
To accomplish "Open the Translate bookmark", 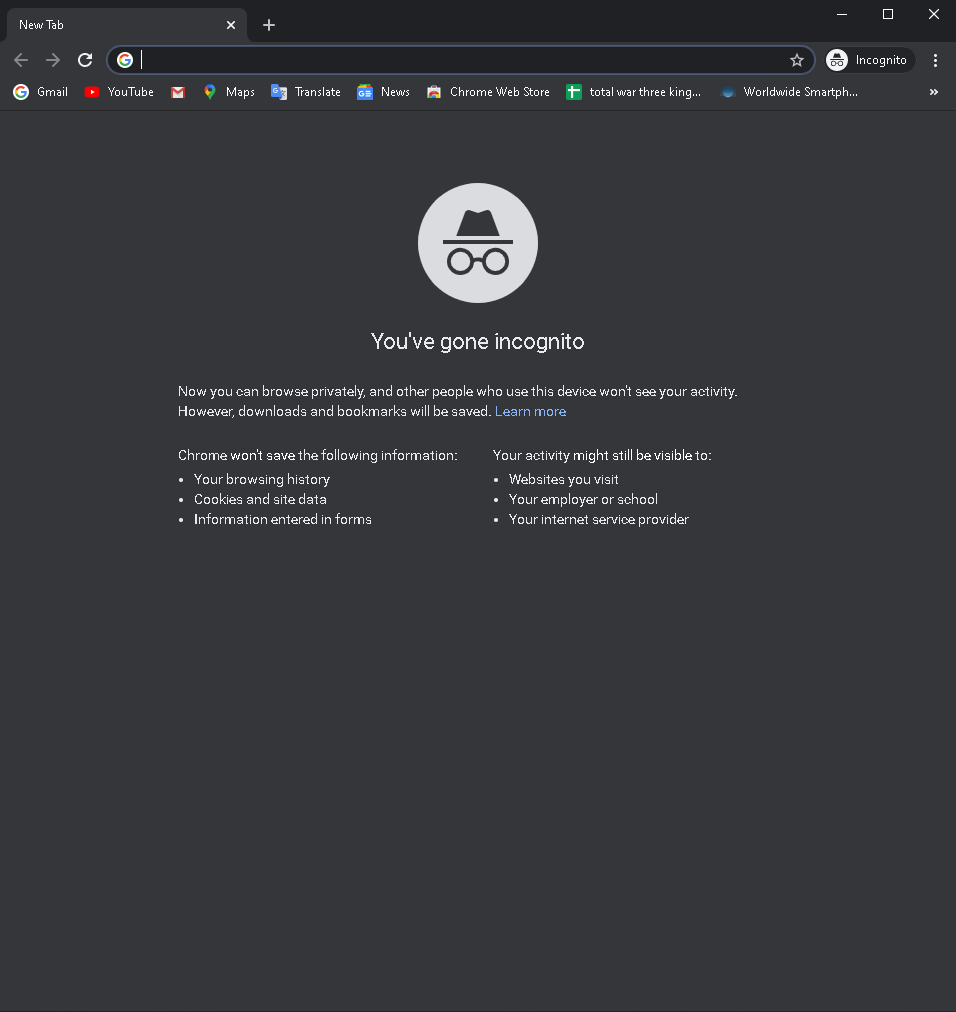I will pyautogui.click(x=306, y=92).
